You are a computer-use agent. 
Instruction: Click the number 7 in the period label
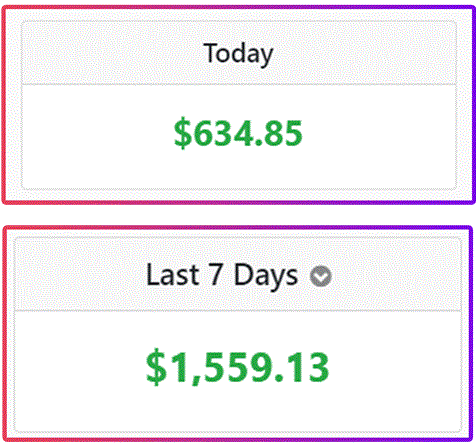tap(216, 274)
